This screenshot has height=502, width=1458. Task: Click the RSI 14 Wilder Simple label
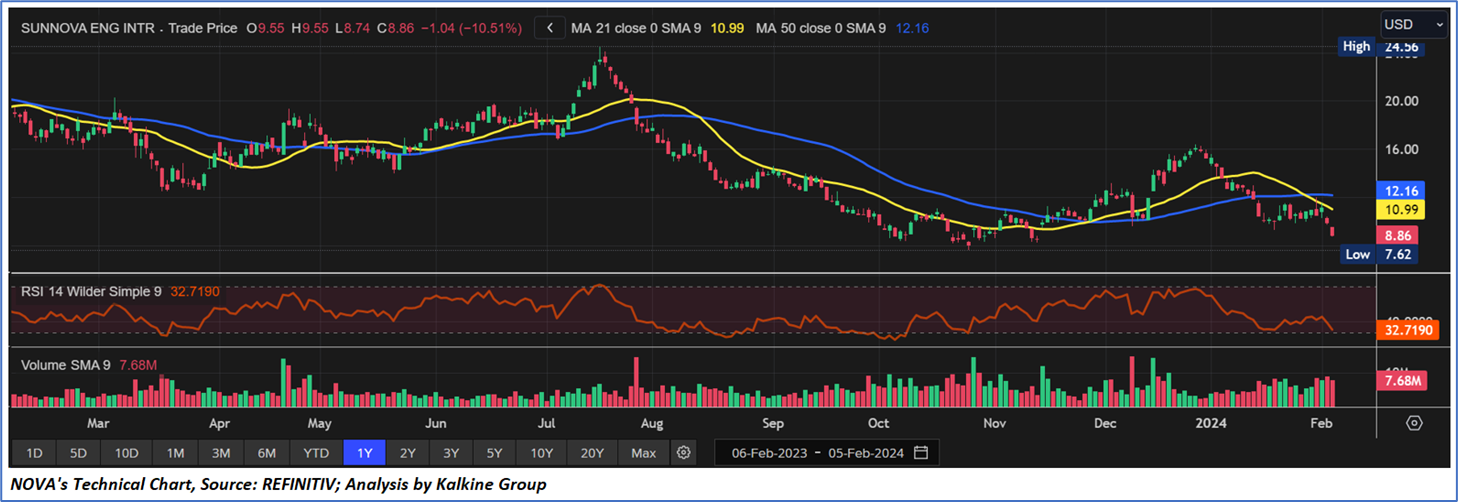(x=90, y=291)
